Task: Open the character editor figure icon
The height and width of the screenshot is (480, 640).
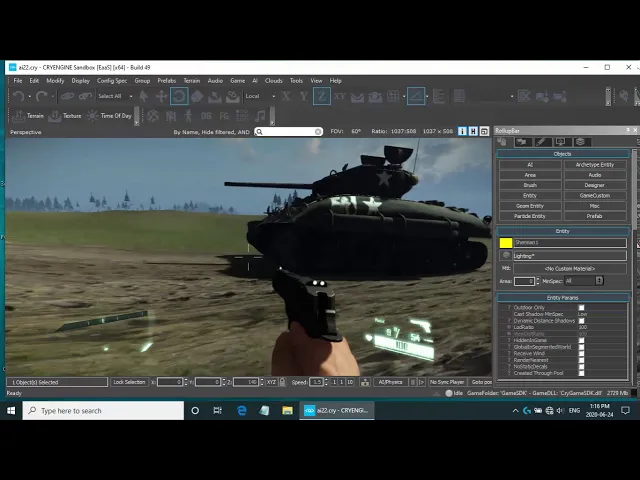Action: 188,116
